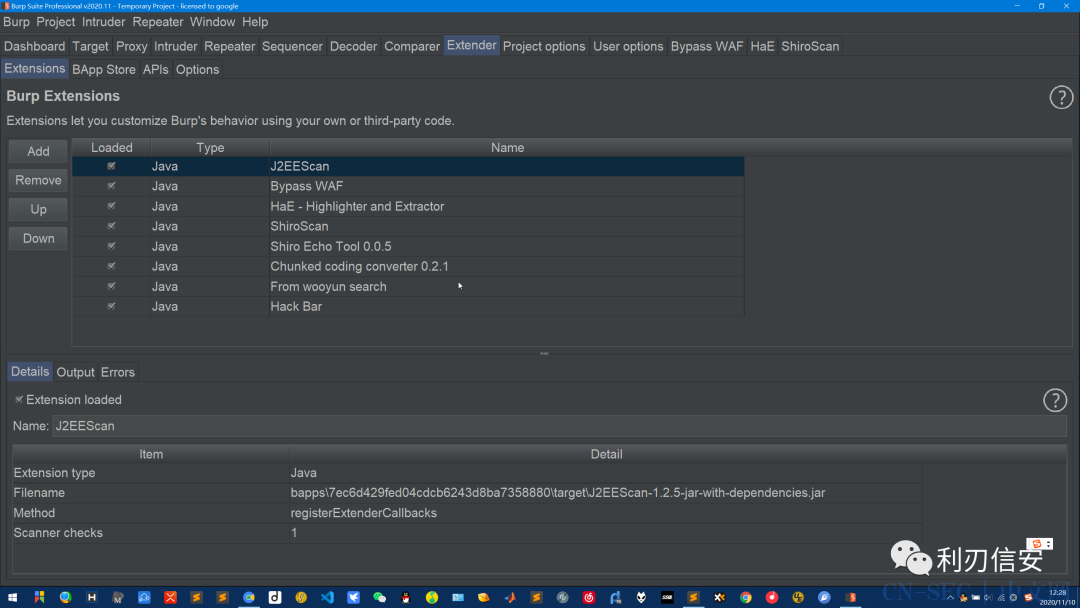Switch to the Comparer tab
The image size is (1080, 608).
pos(412,46)
